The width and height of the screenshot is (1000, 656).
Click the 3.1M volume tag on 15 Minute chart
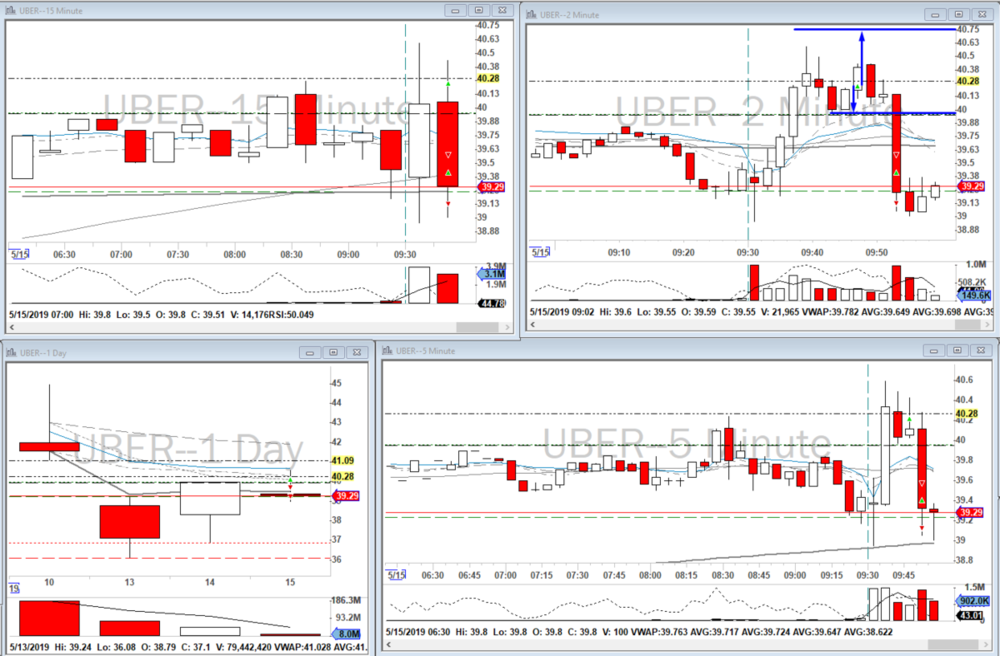click(x=491, y=273)
